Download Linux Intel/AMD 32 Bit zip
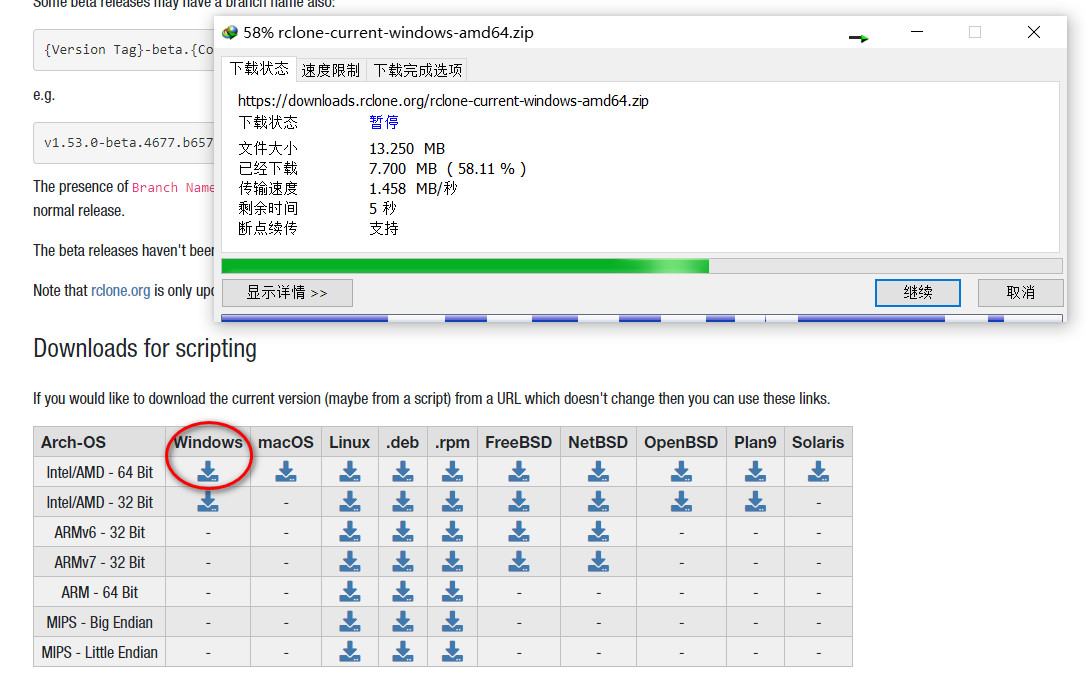This screenshot has height=690, width=1092. point(350,502)
